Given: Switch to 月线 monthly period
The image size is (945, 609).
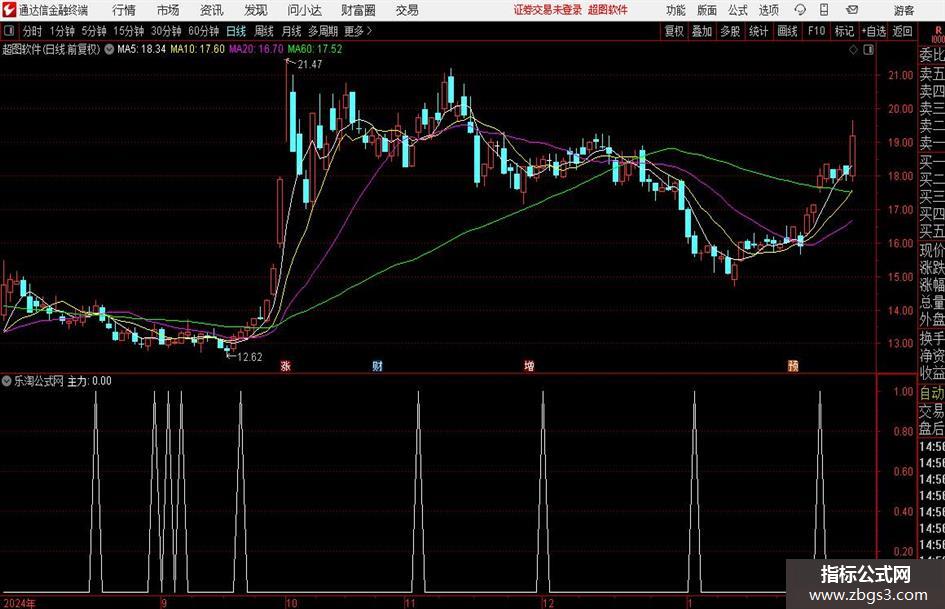Looking at the screenshot, I should click(292, 31).
